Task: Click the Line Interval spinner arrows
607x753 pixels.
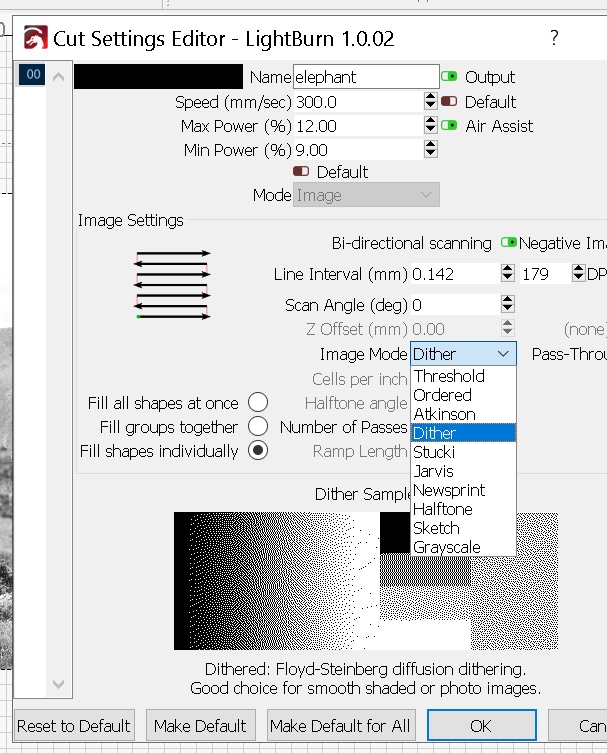Action: point(508,273)
